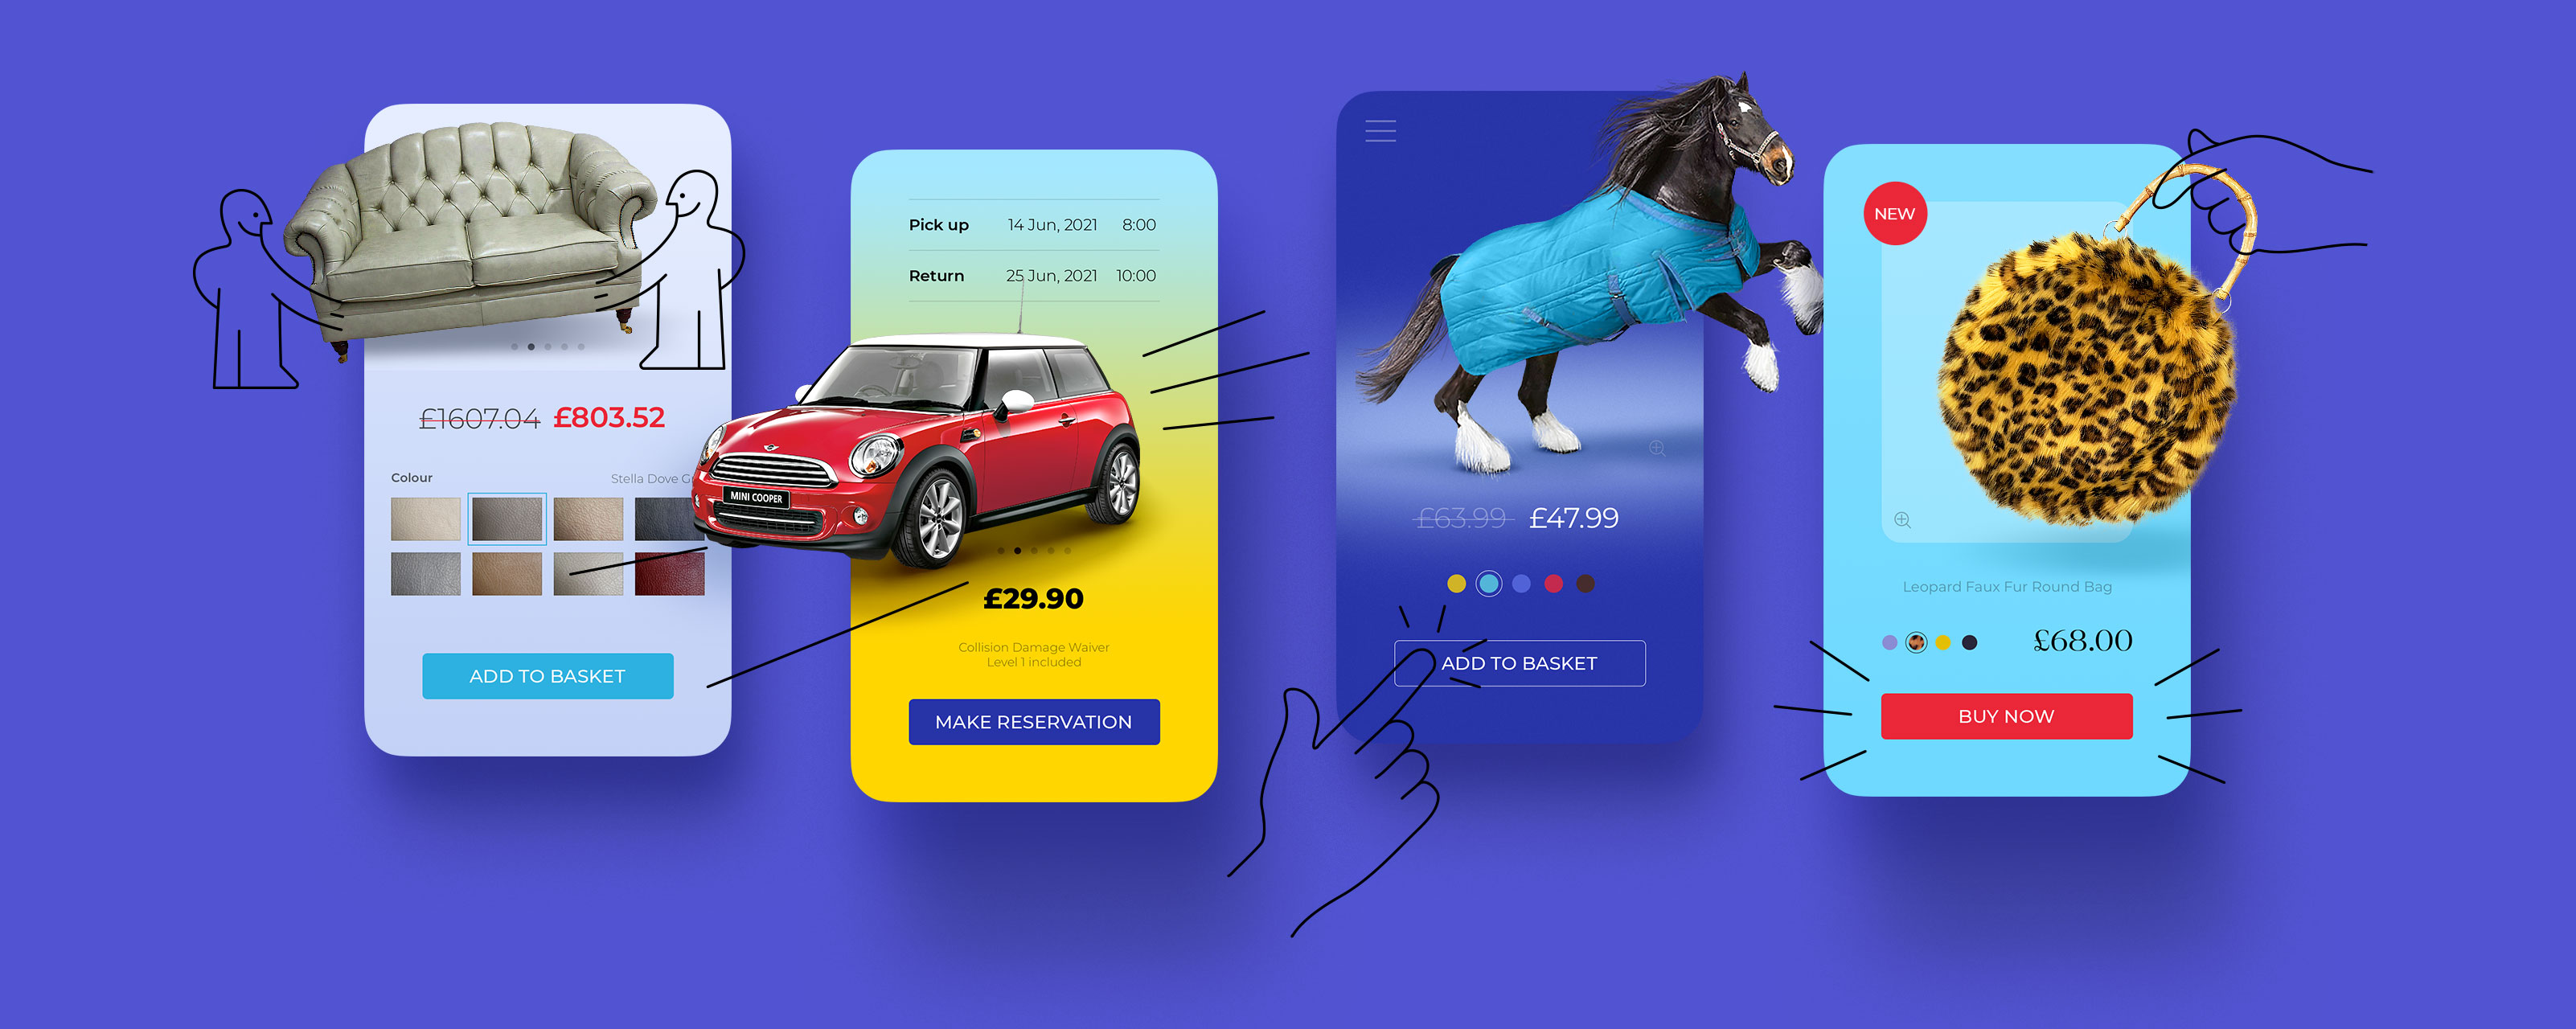Toggle the NEW badge on the bag card
The width and height of the screenshot is (2576, 1029).
coord(1888,212)
